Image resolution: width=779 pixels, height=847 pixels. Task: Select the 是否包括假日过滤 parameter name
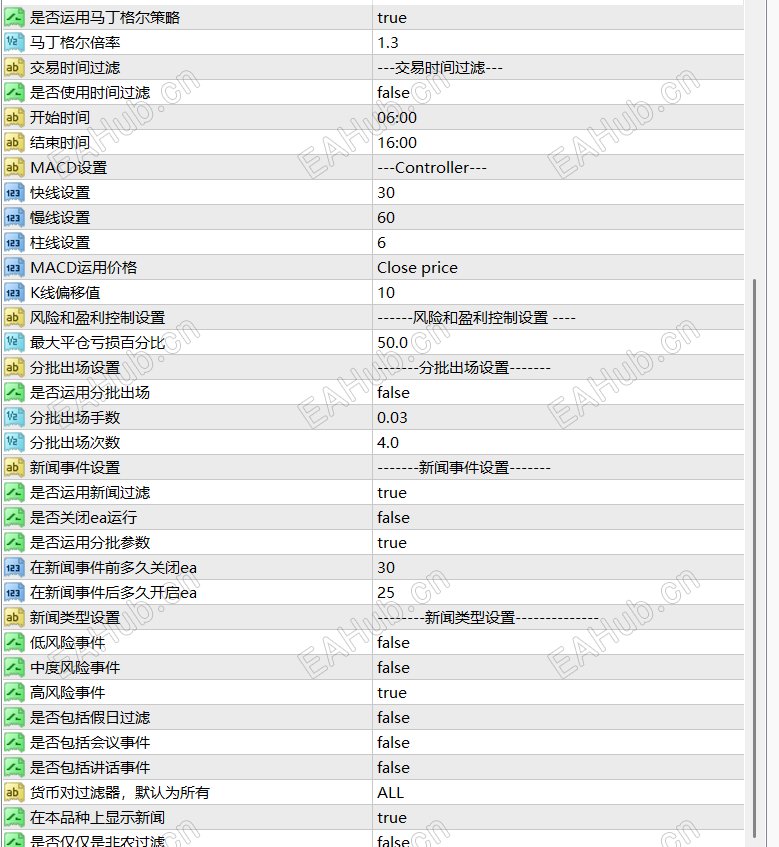pyautogui.click(x=90, y=717)
